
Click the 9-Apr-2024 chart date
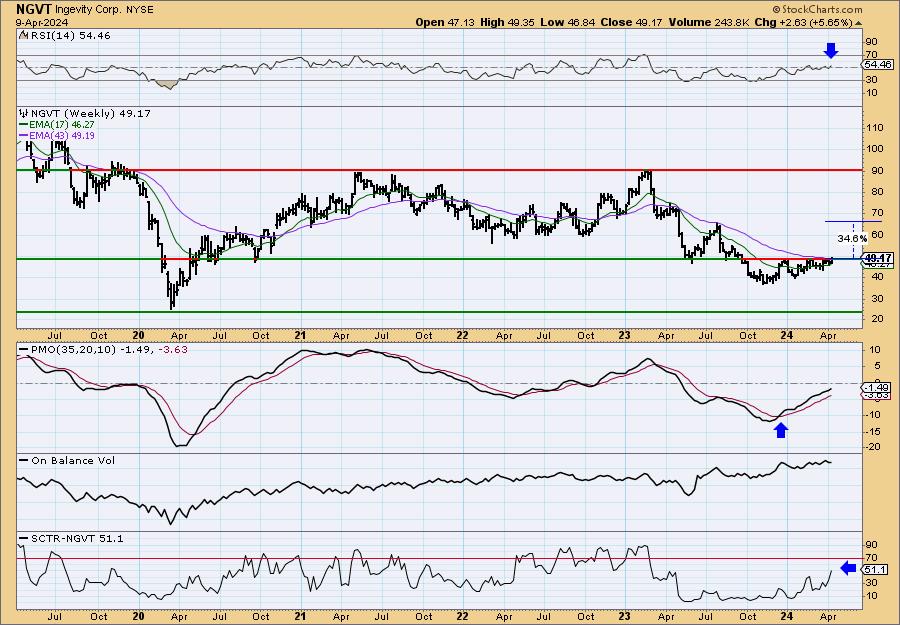42,22
